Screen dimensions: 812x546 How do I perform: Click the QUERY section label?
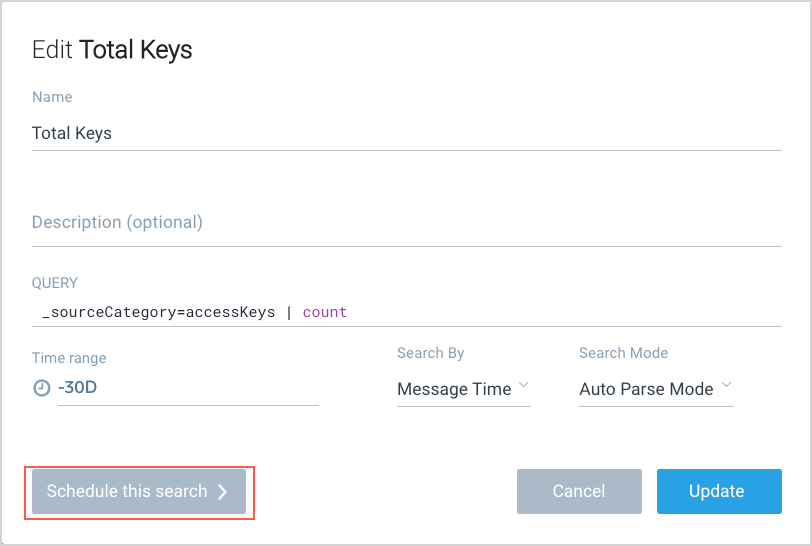coord(55,283)
